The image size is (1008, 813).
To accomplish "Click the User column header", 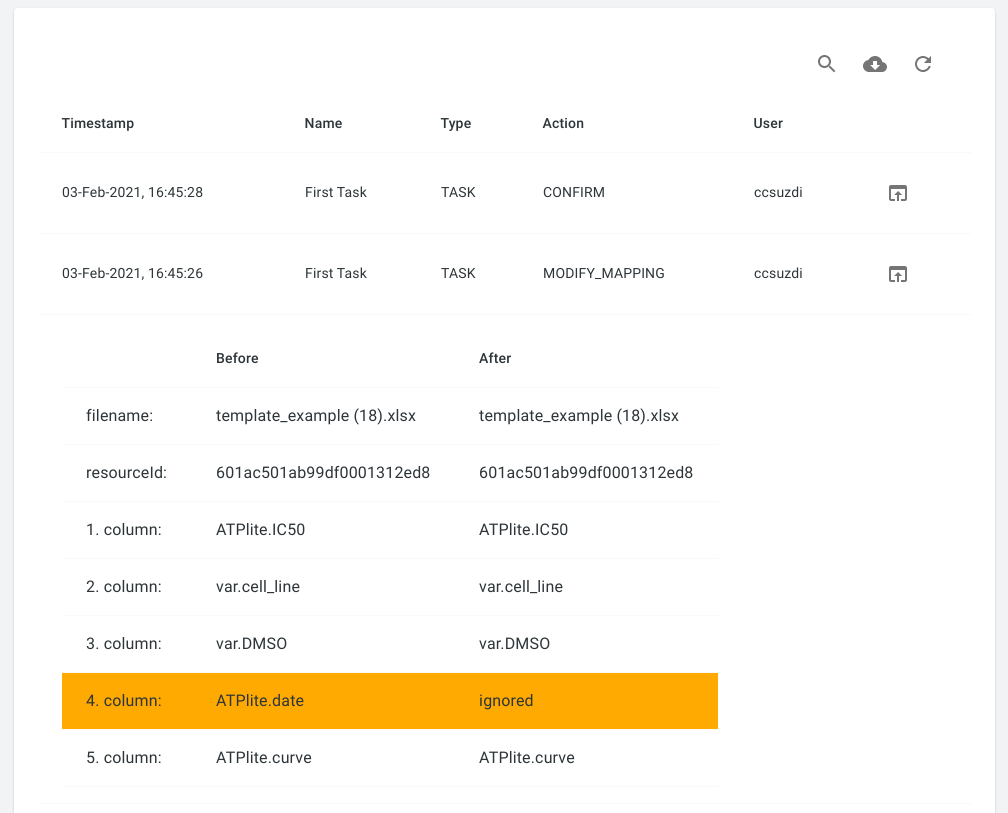I will pos(767,123).
